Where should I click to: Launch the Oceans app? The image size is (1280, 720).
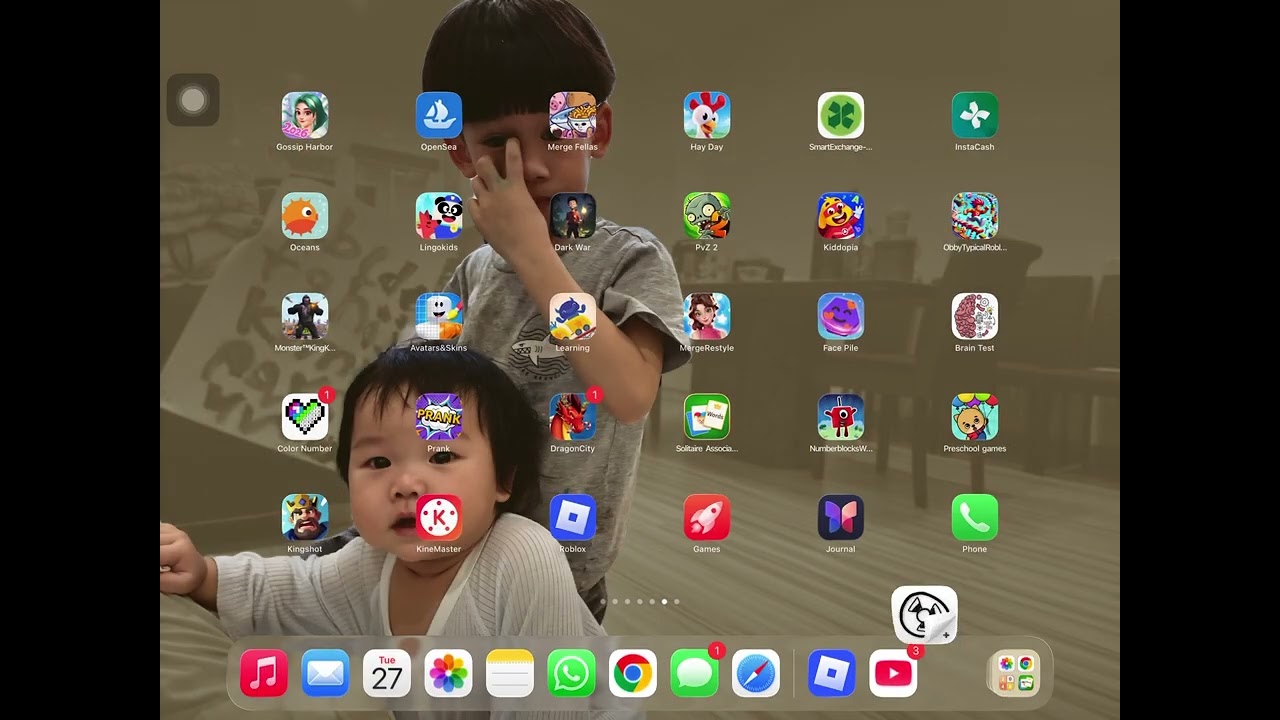[x=305, y=216]
